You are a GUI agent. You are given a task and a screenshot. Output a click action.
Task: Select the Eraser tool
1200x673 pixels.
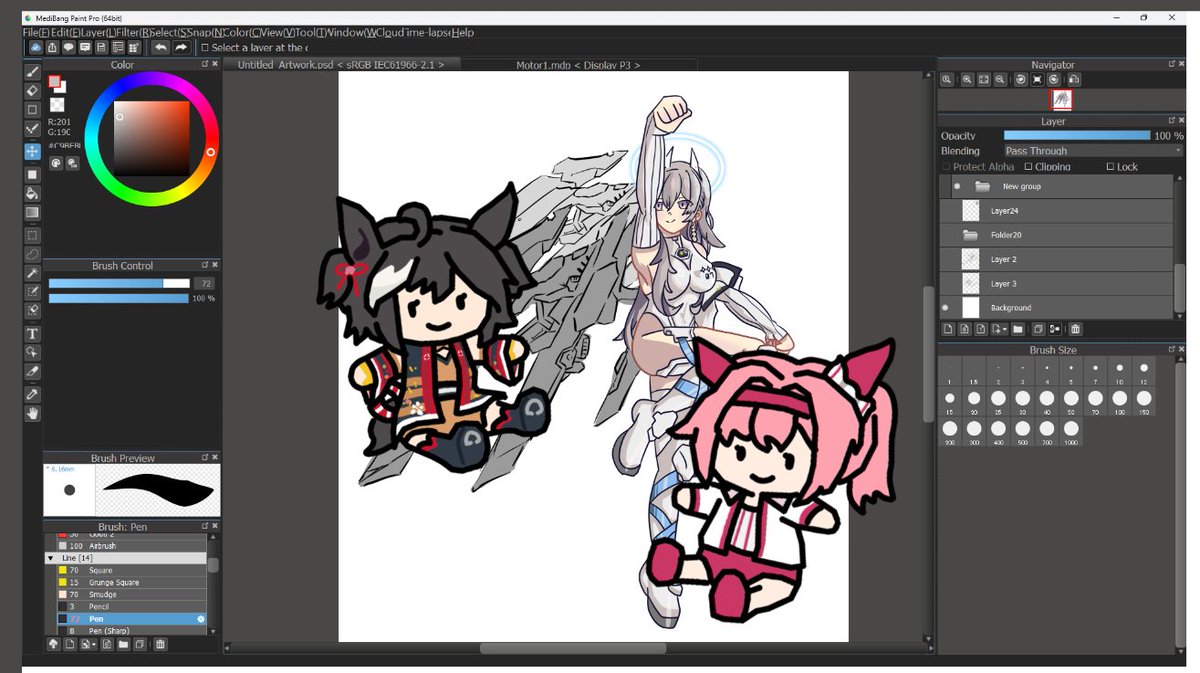coord(32,91)
